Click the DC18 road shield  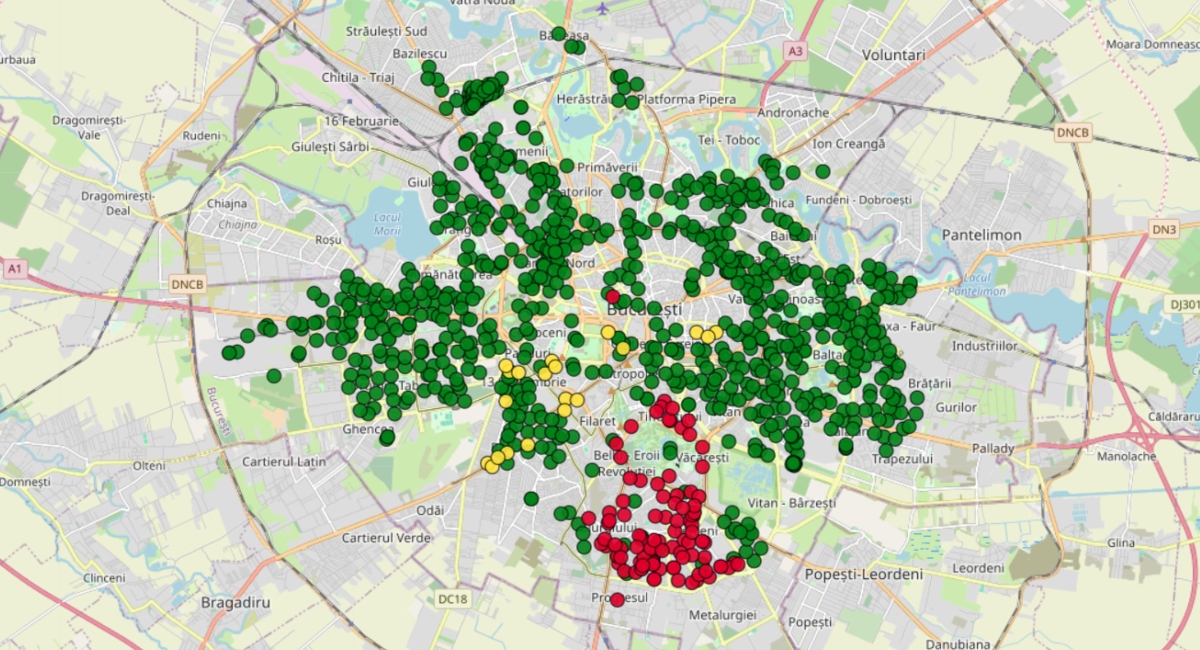452,599
